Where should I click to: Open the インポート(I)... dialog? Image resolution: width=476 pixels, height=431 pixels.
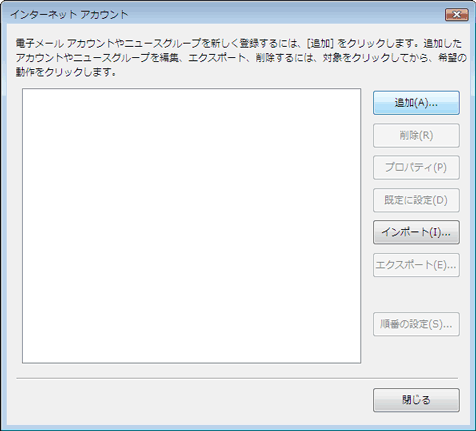pos(416,232)
